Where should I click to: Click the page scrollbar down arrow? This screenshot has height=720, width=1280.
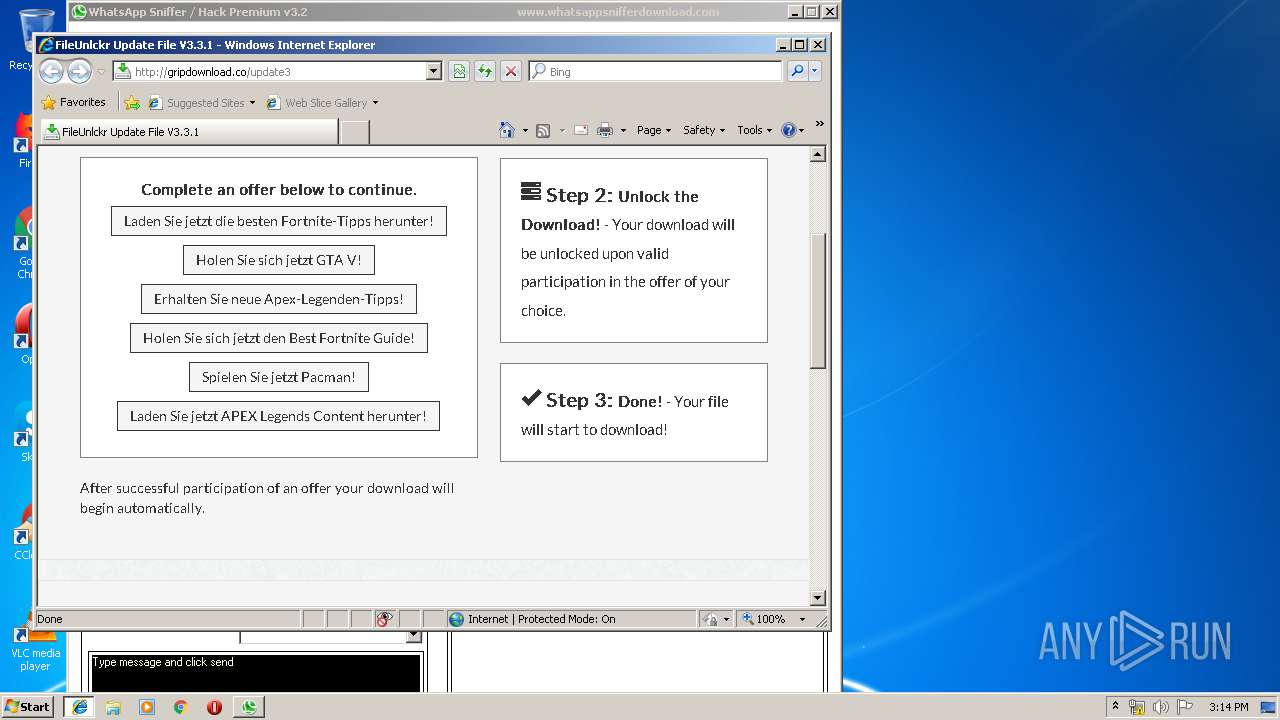click(818, 598)
